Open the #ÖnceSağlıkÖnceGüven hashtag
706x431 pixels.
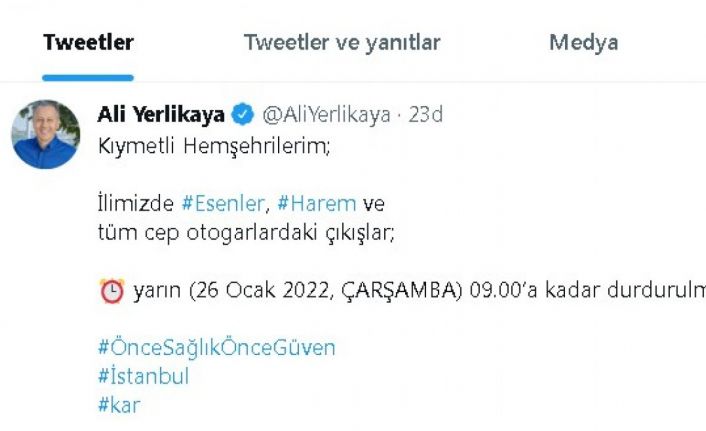(217, 348)
